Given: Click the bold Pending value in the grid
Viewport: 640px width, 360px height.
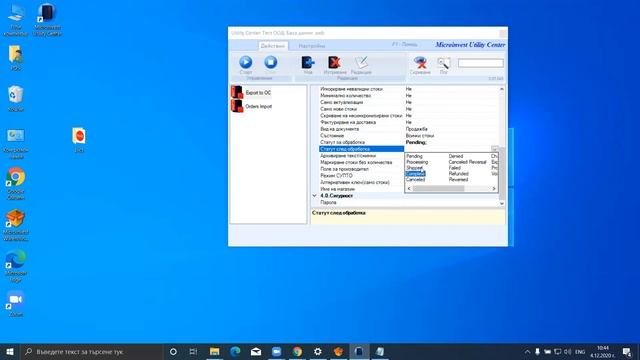Looking at the screenshot, I should 416,142.
